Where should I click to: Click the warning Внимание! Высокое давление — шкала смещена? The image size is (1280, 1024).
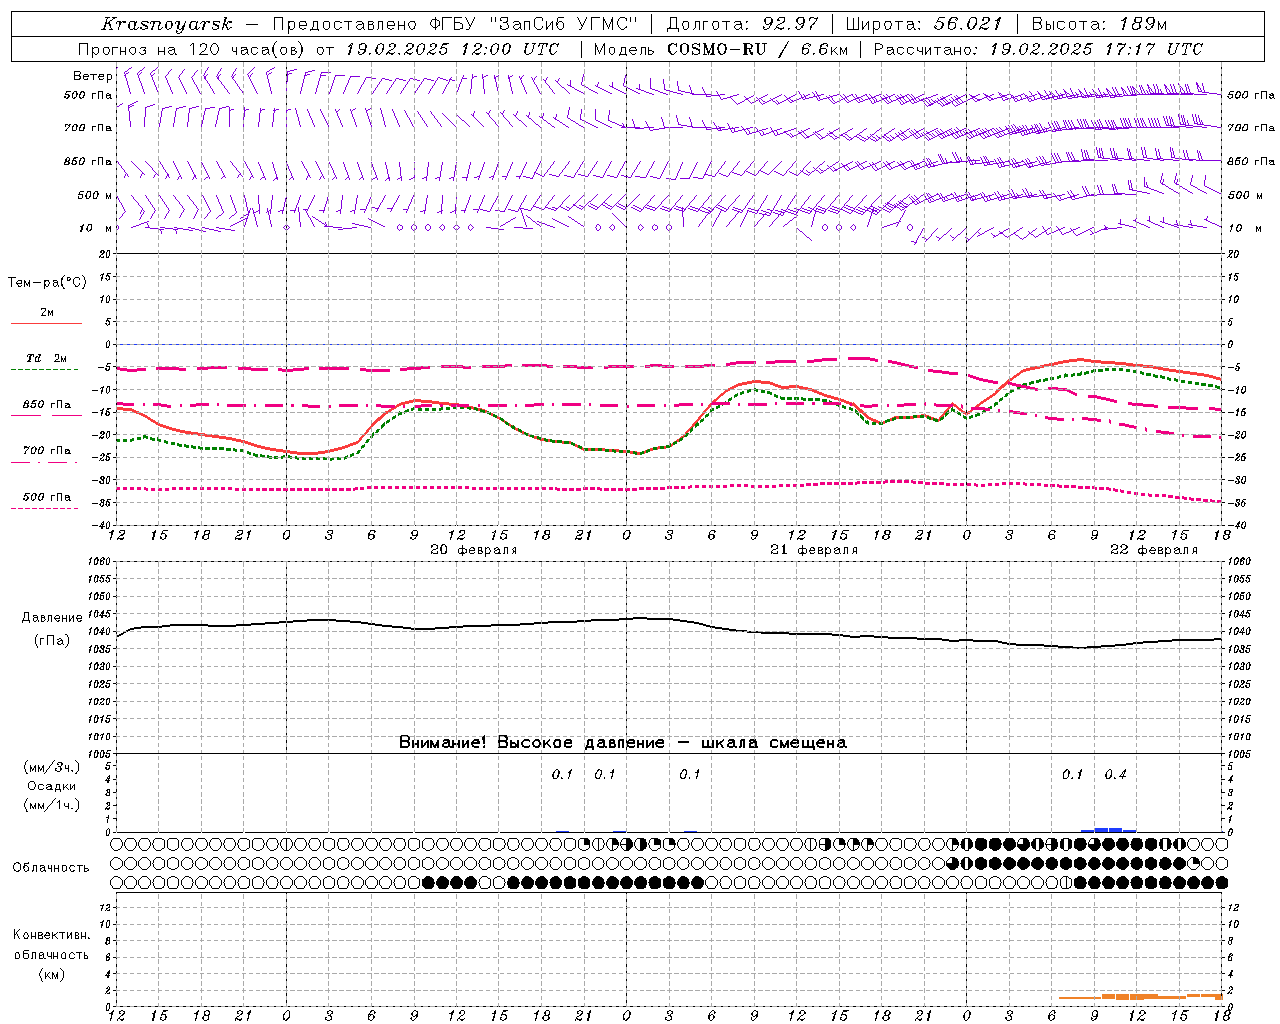click(623, 742)
